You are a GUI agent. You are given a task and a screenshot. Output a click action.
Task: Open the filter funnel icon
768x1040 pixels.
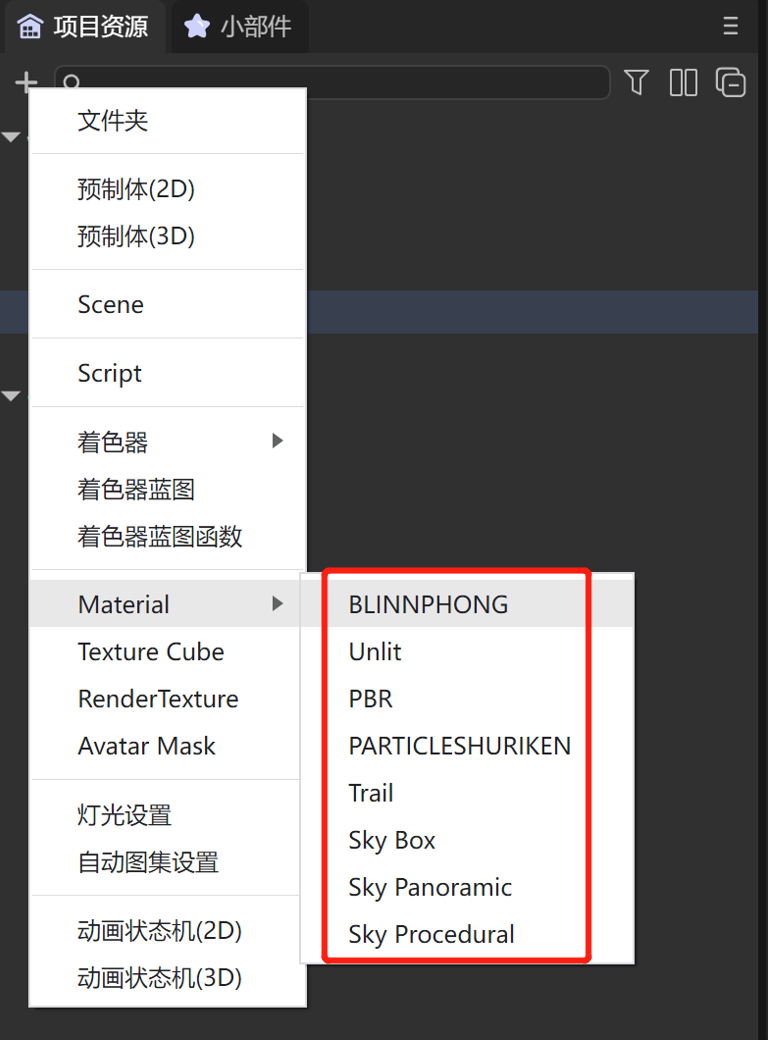(x=636, y=83)
